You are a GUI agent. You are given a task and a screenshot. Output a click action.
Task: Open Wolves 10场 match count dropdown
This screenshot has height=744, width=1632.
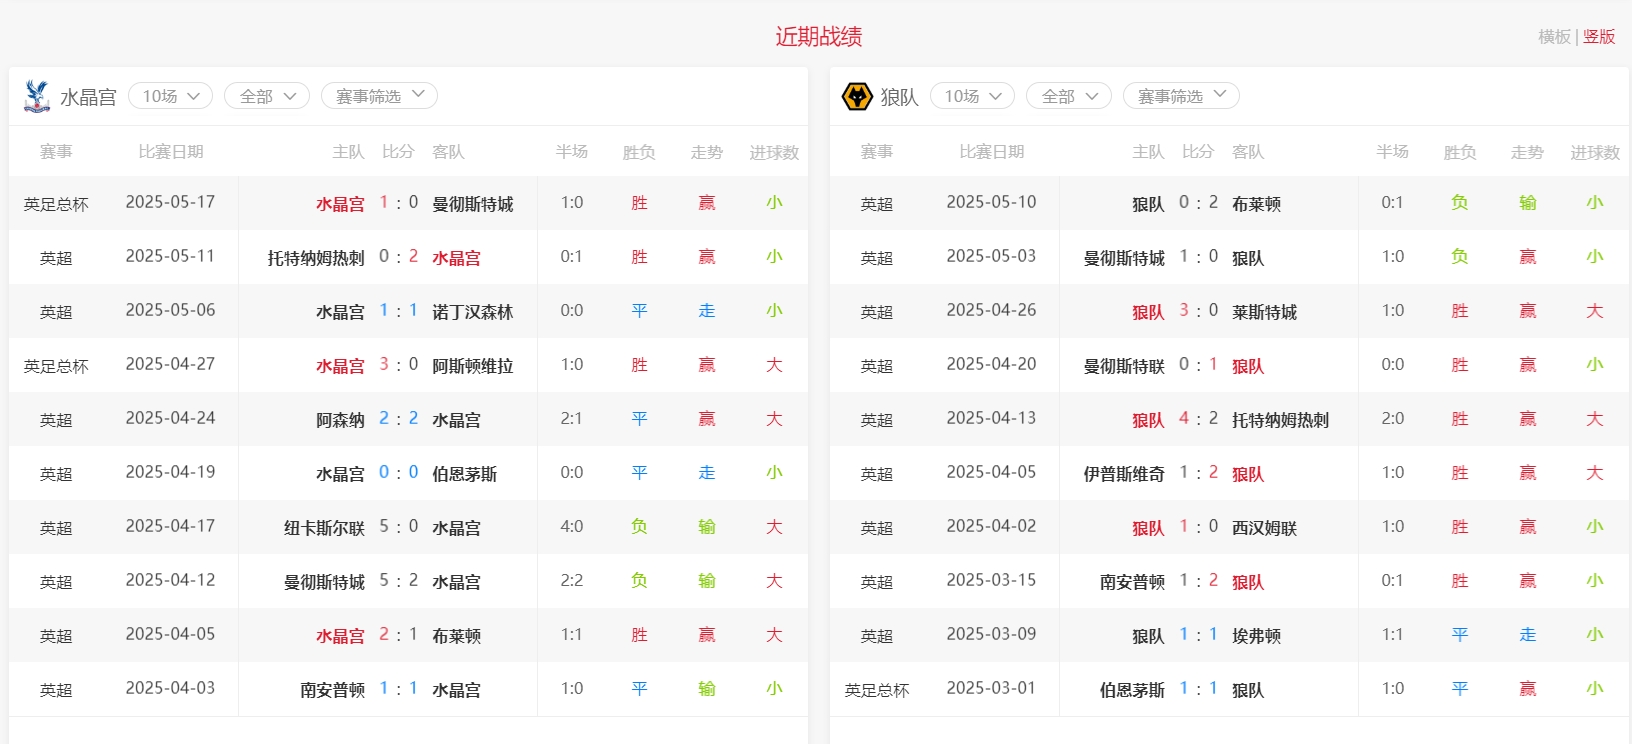coord(972,96)
